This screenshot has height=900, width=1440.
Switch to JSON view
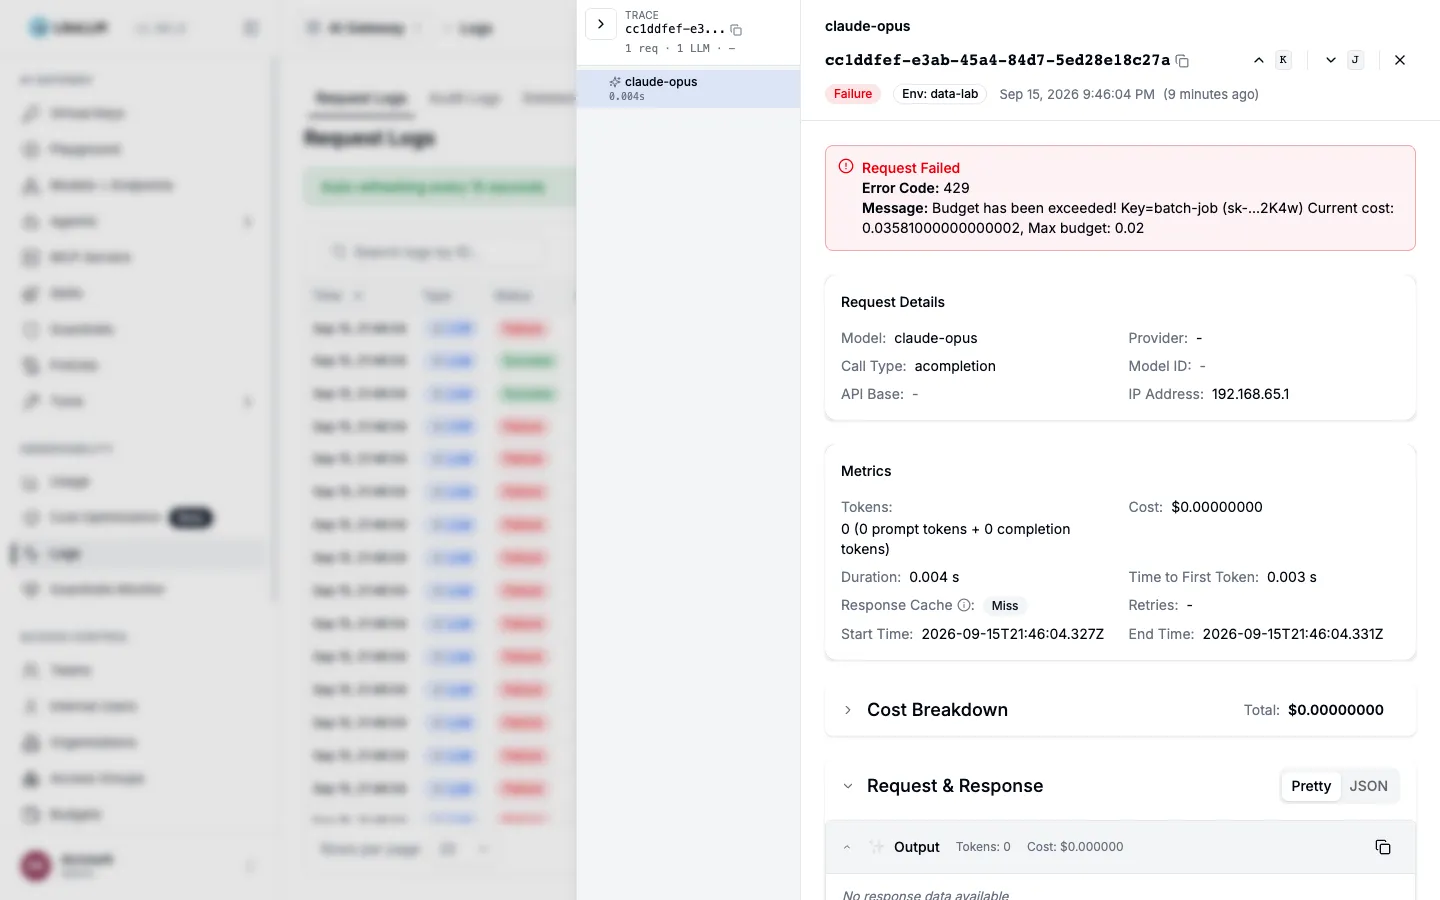coord(1368,786)
